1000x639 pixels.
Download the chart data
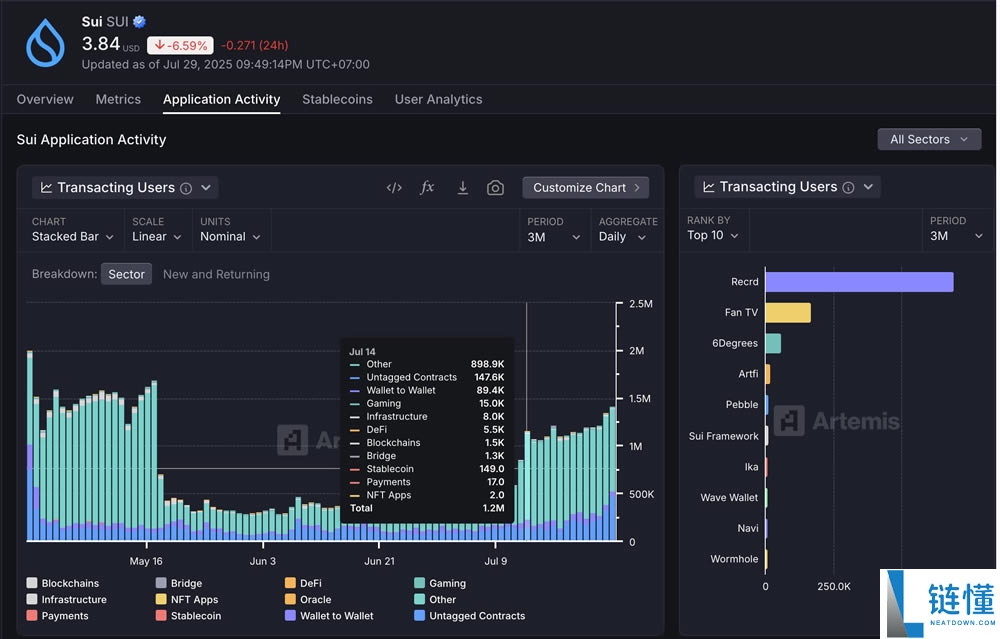[x=462, y=188]
